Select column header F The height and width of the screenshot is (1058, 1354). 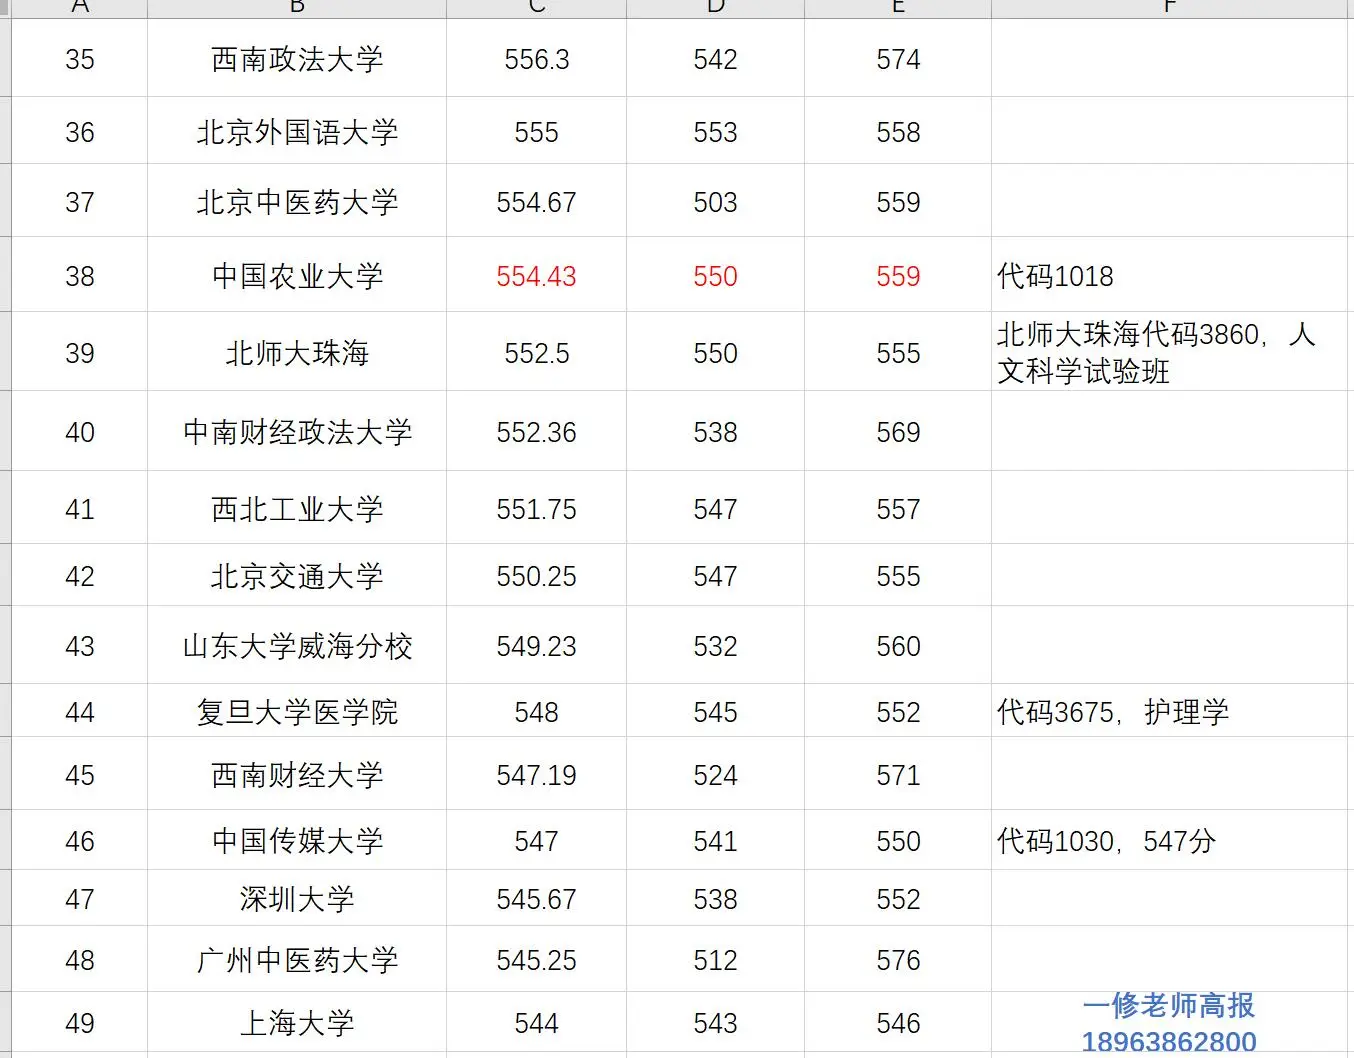coord(1168,8)
